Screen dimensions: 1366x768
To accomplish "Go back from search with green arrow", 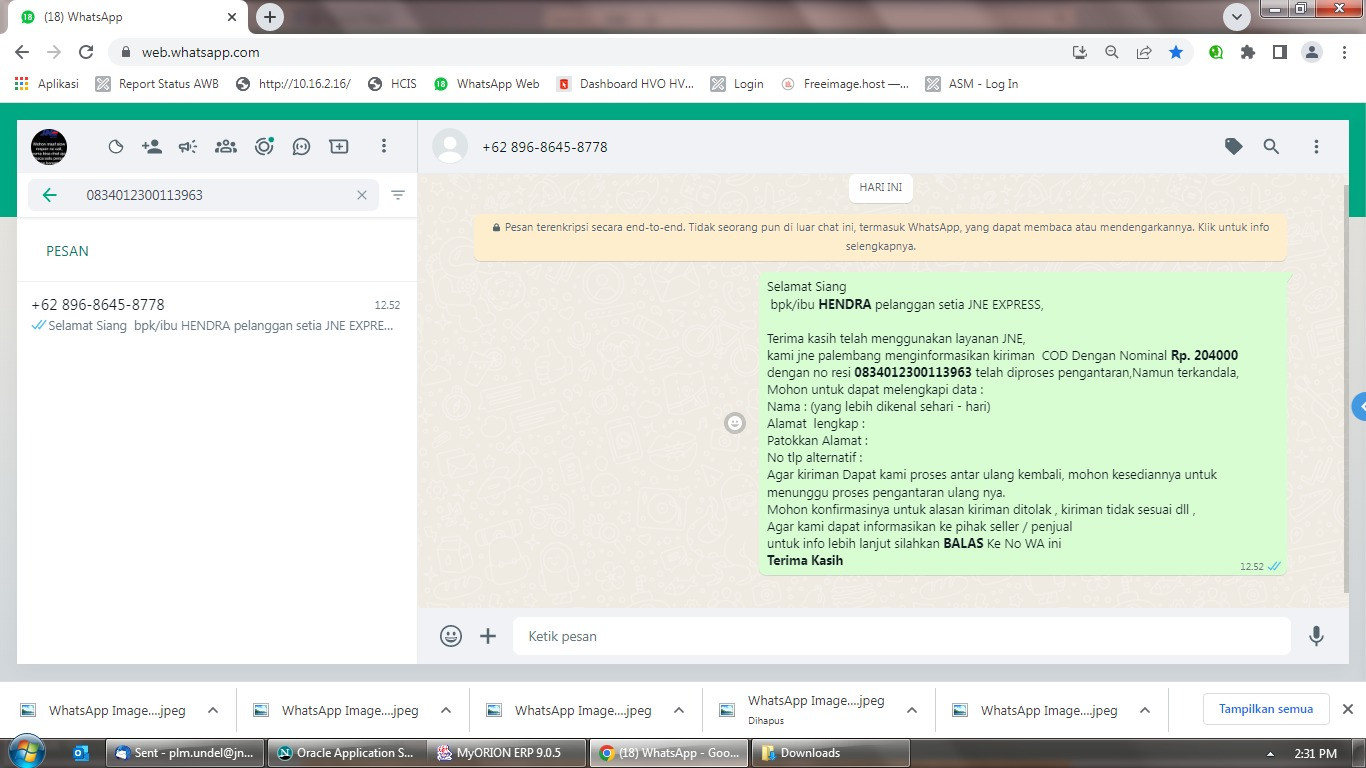I will click(50, 195).
